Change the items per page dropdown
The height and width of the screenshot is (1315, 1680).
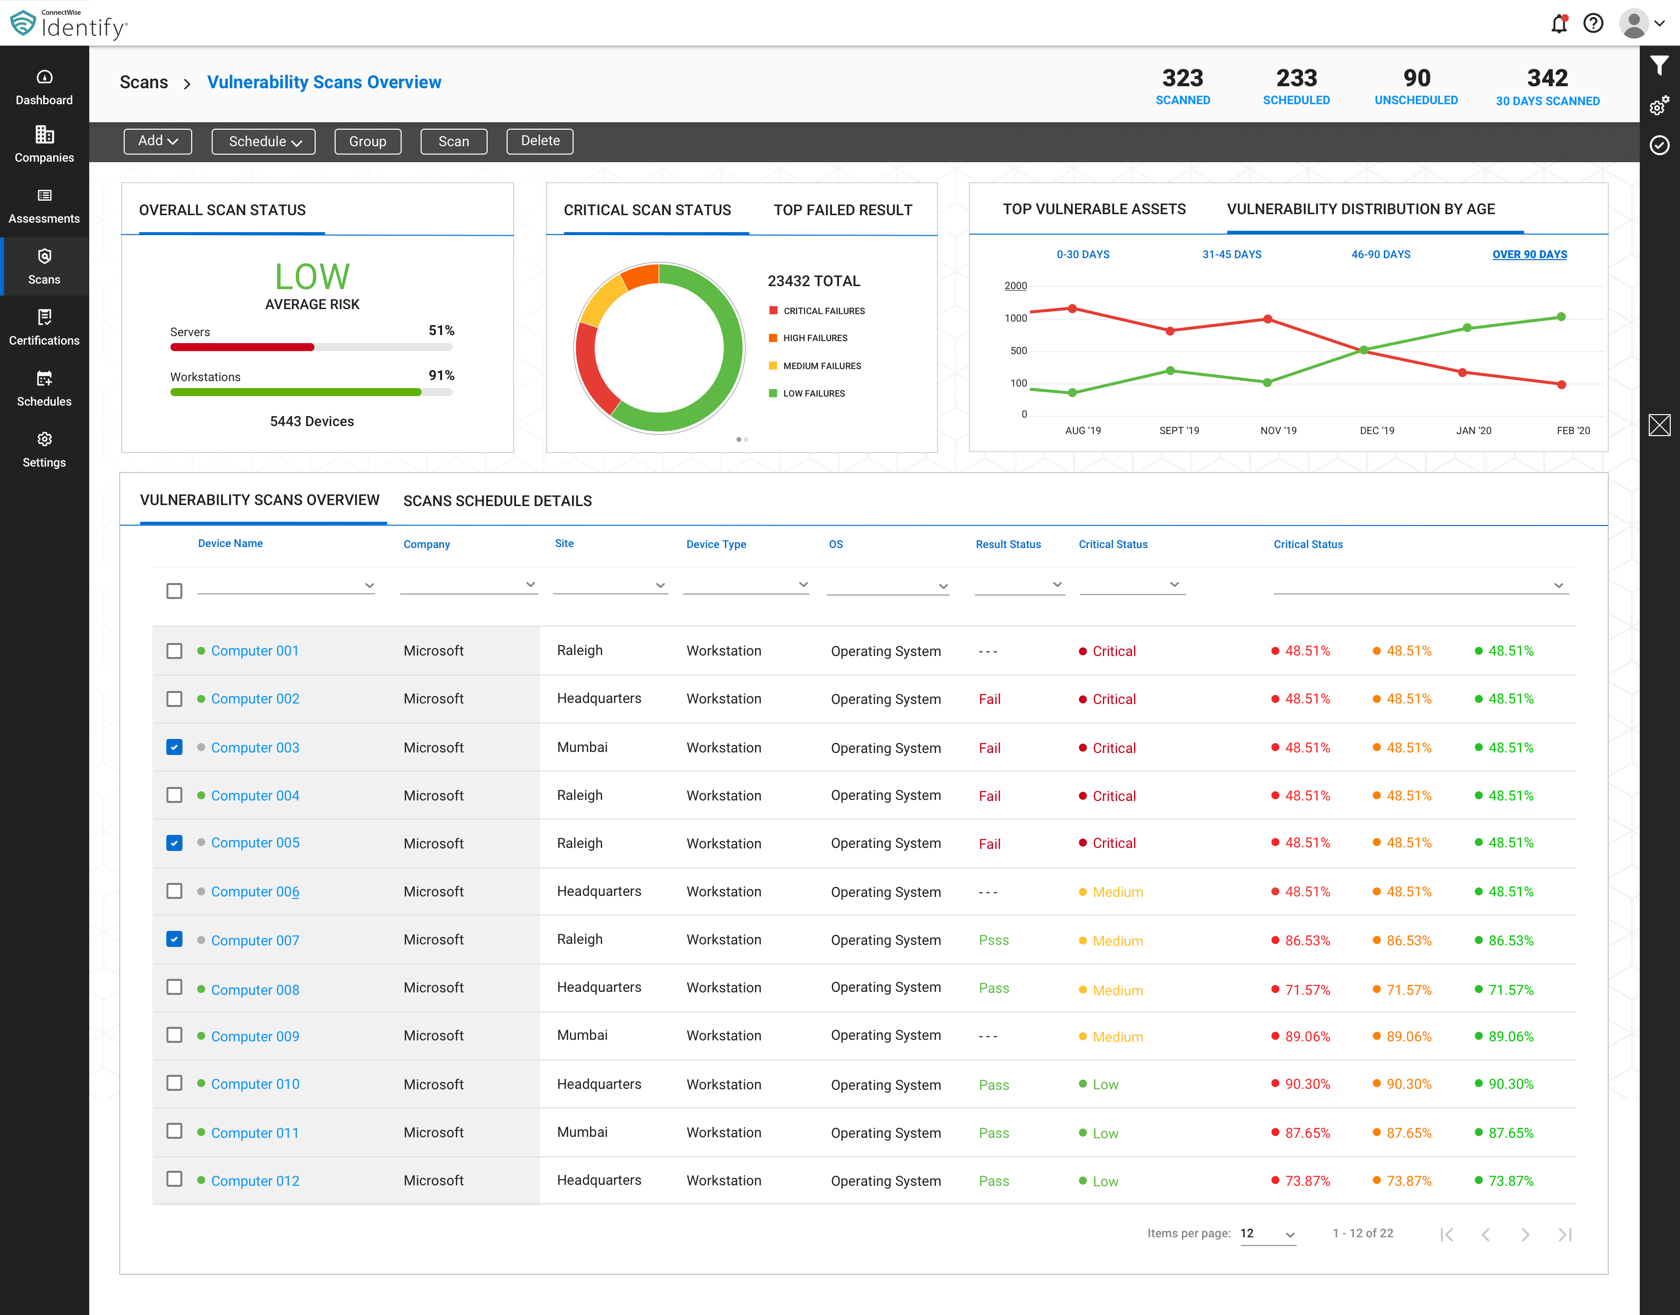click(1268, 1234)
